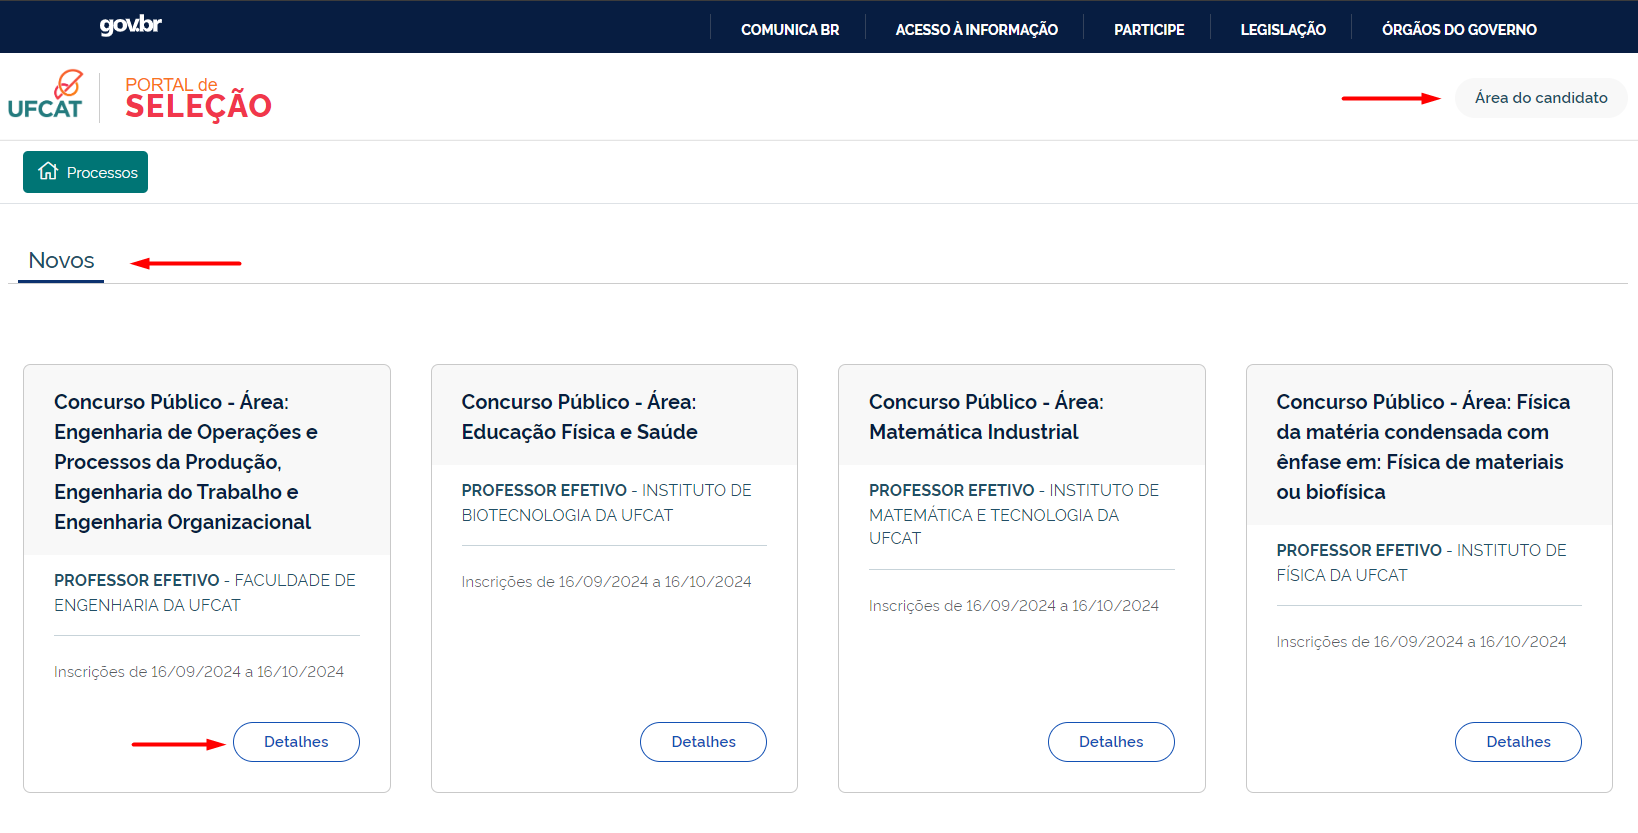Click the 'Educação Física e Saúde' card title

click(x=580, y=417)
